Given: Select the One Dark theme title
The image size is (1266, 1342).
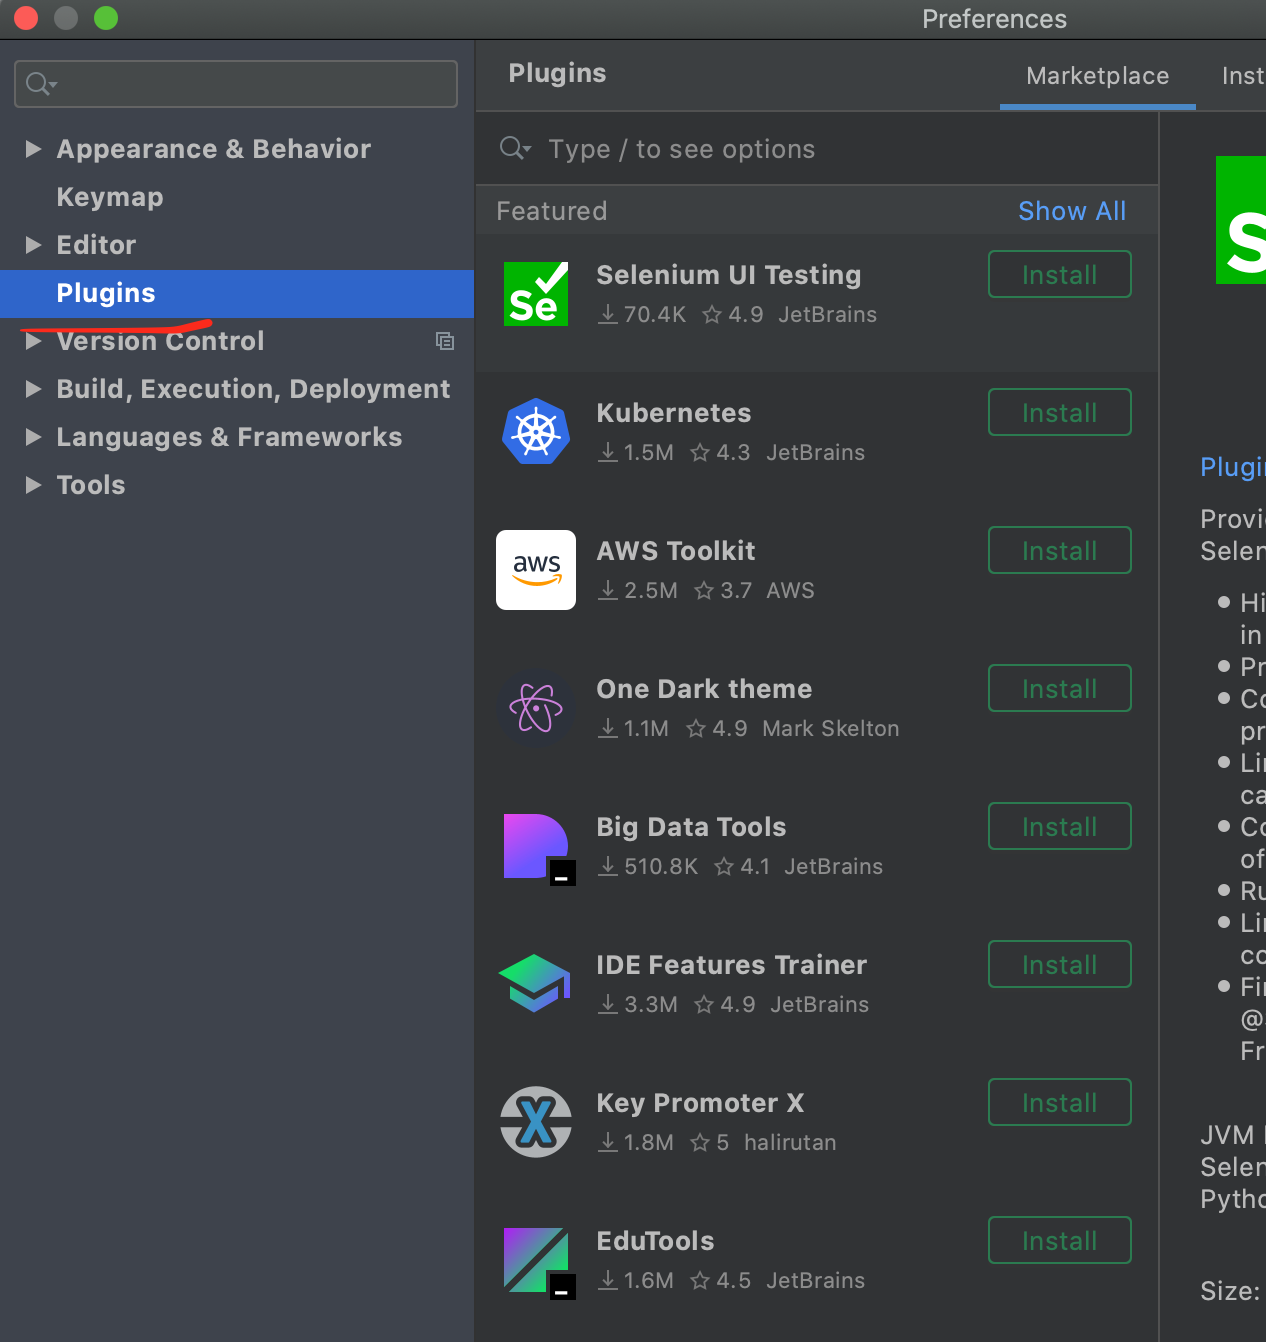Looking at the screenshot, I should click(704, 689).
